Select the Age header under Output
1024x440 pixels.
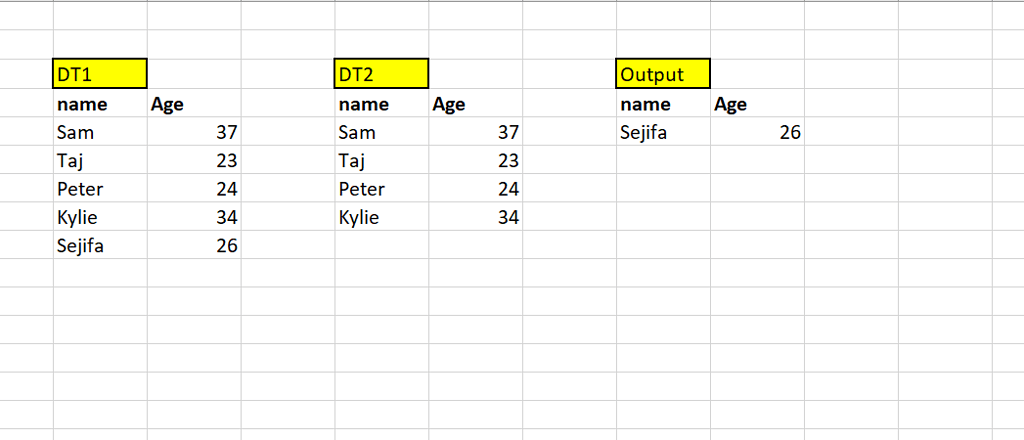click(758, 104)
